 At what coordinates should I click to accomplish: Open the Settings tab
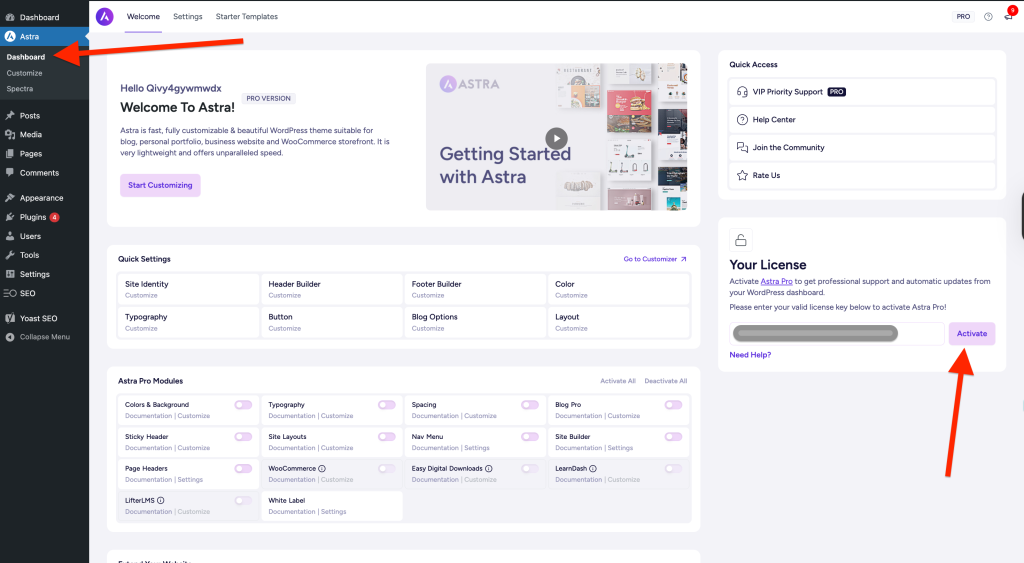[x=187, y=17]
